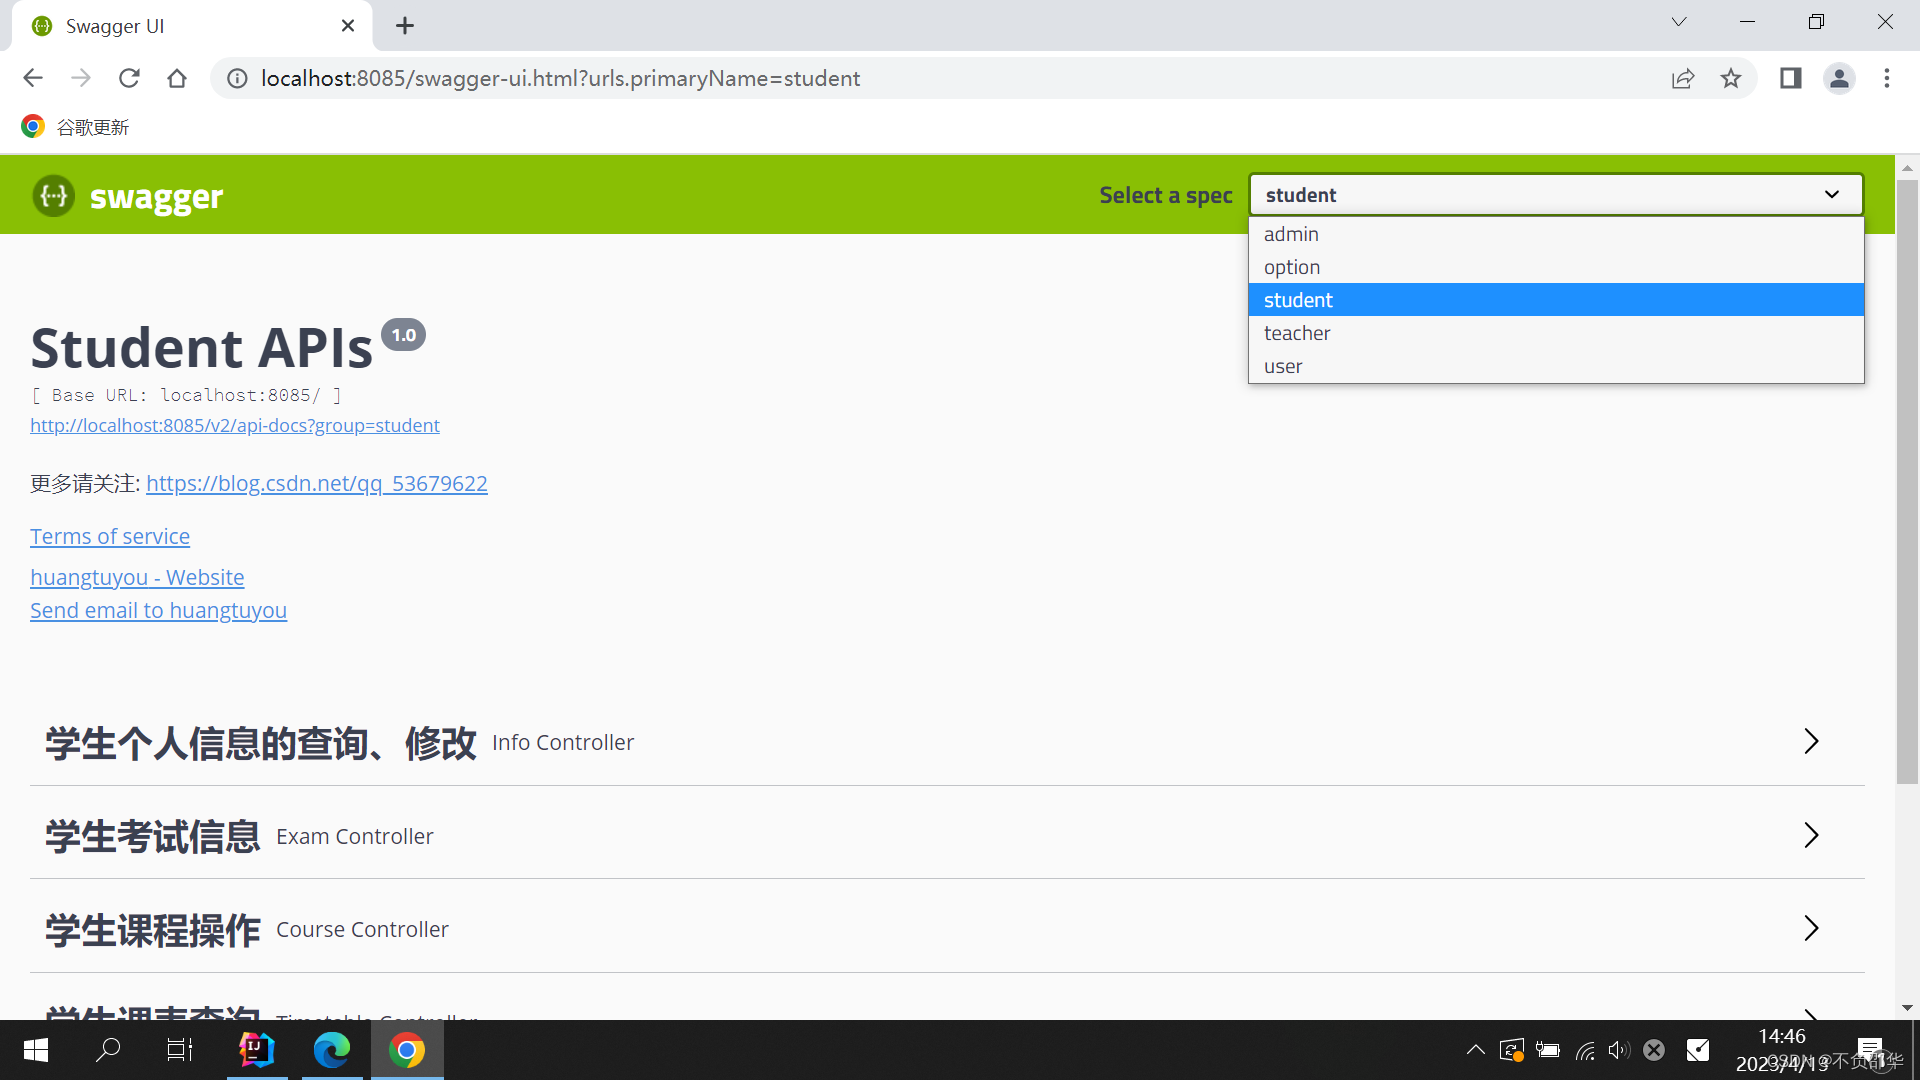Click the swagger logo icon
The width and height of the screenshot is (1920, 1080).
(x=53, y=196)
